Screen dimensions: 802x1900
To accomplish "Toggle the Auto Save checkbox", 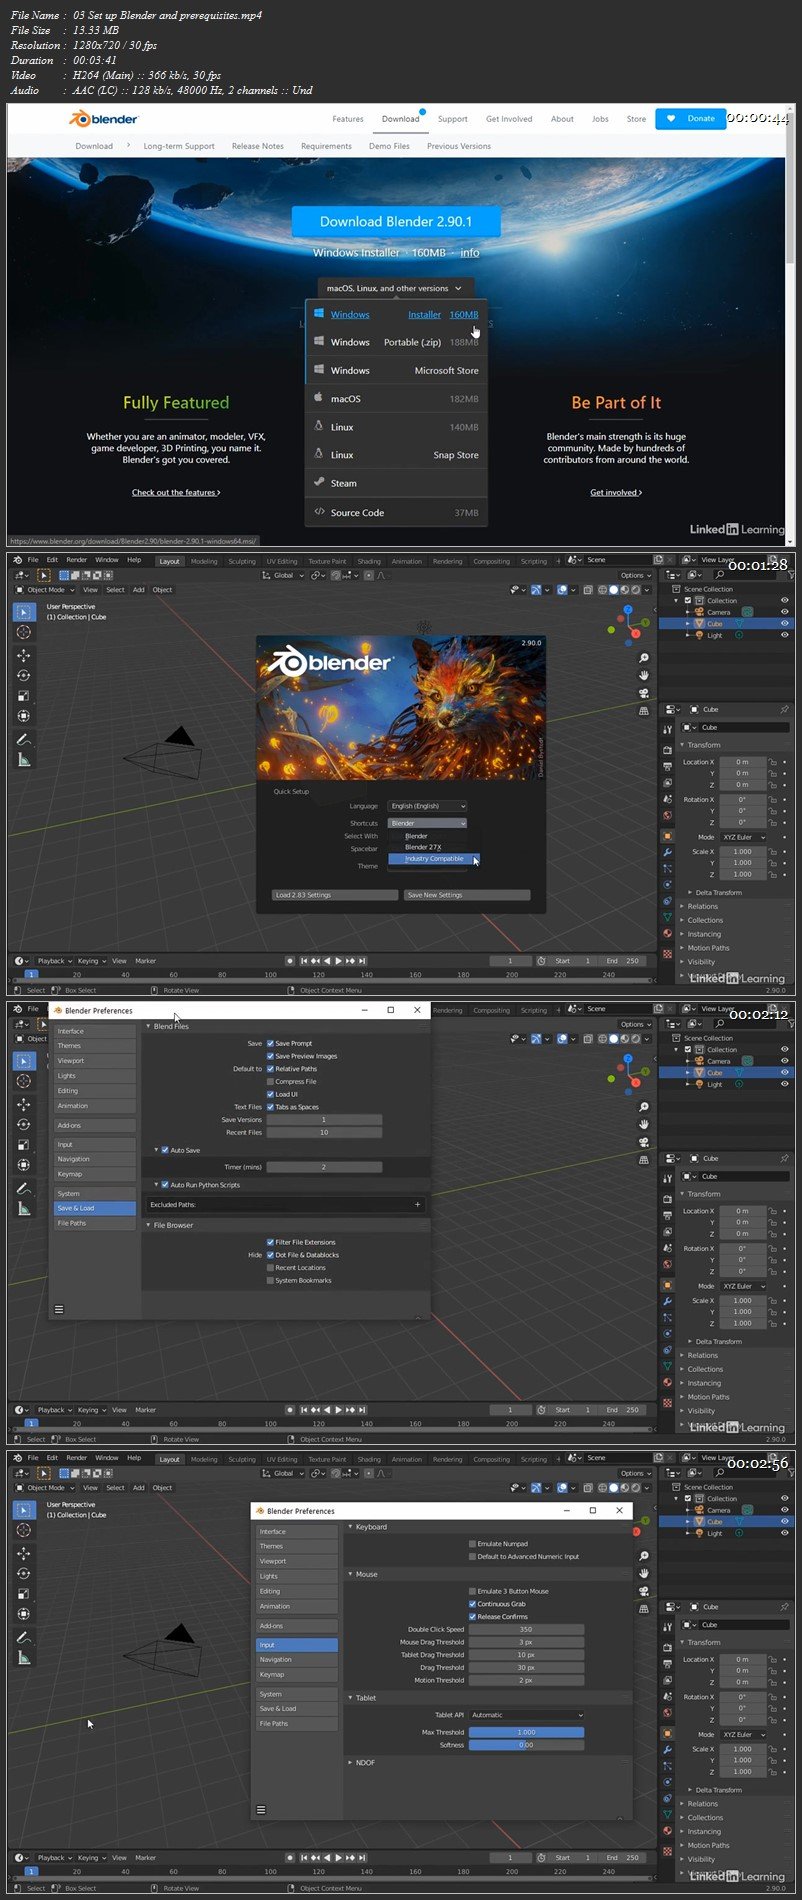I will point(165,1150).
